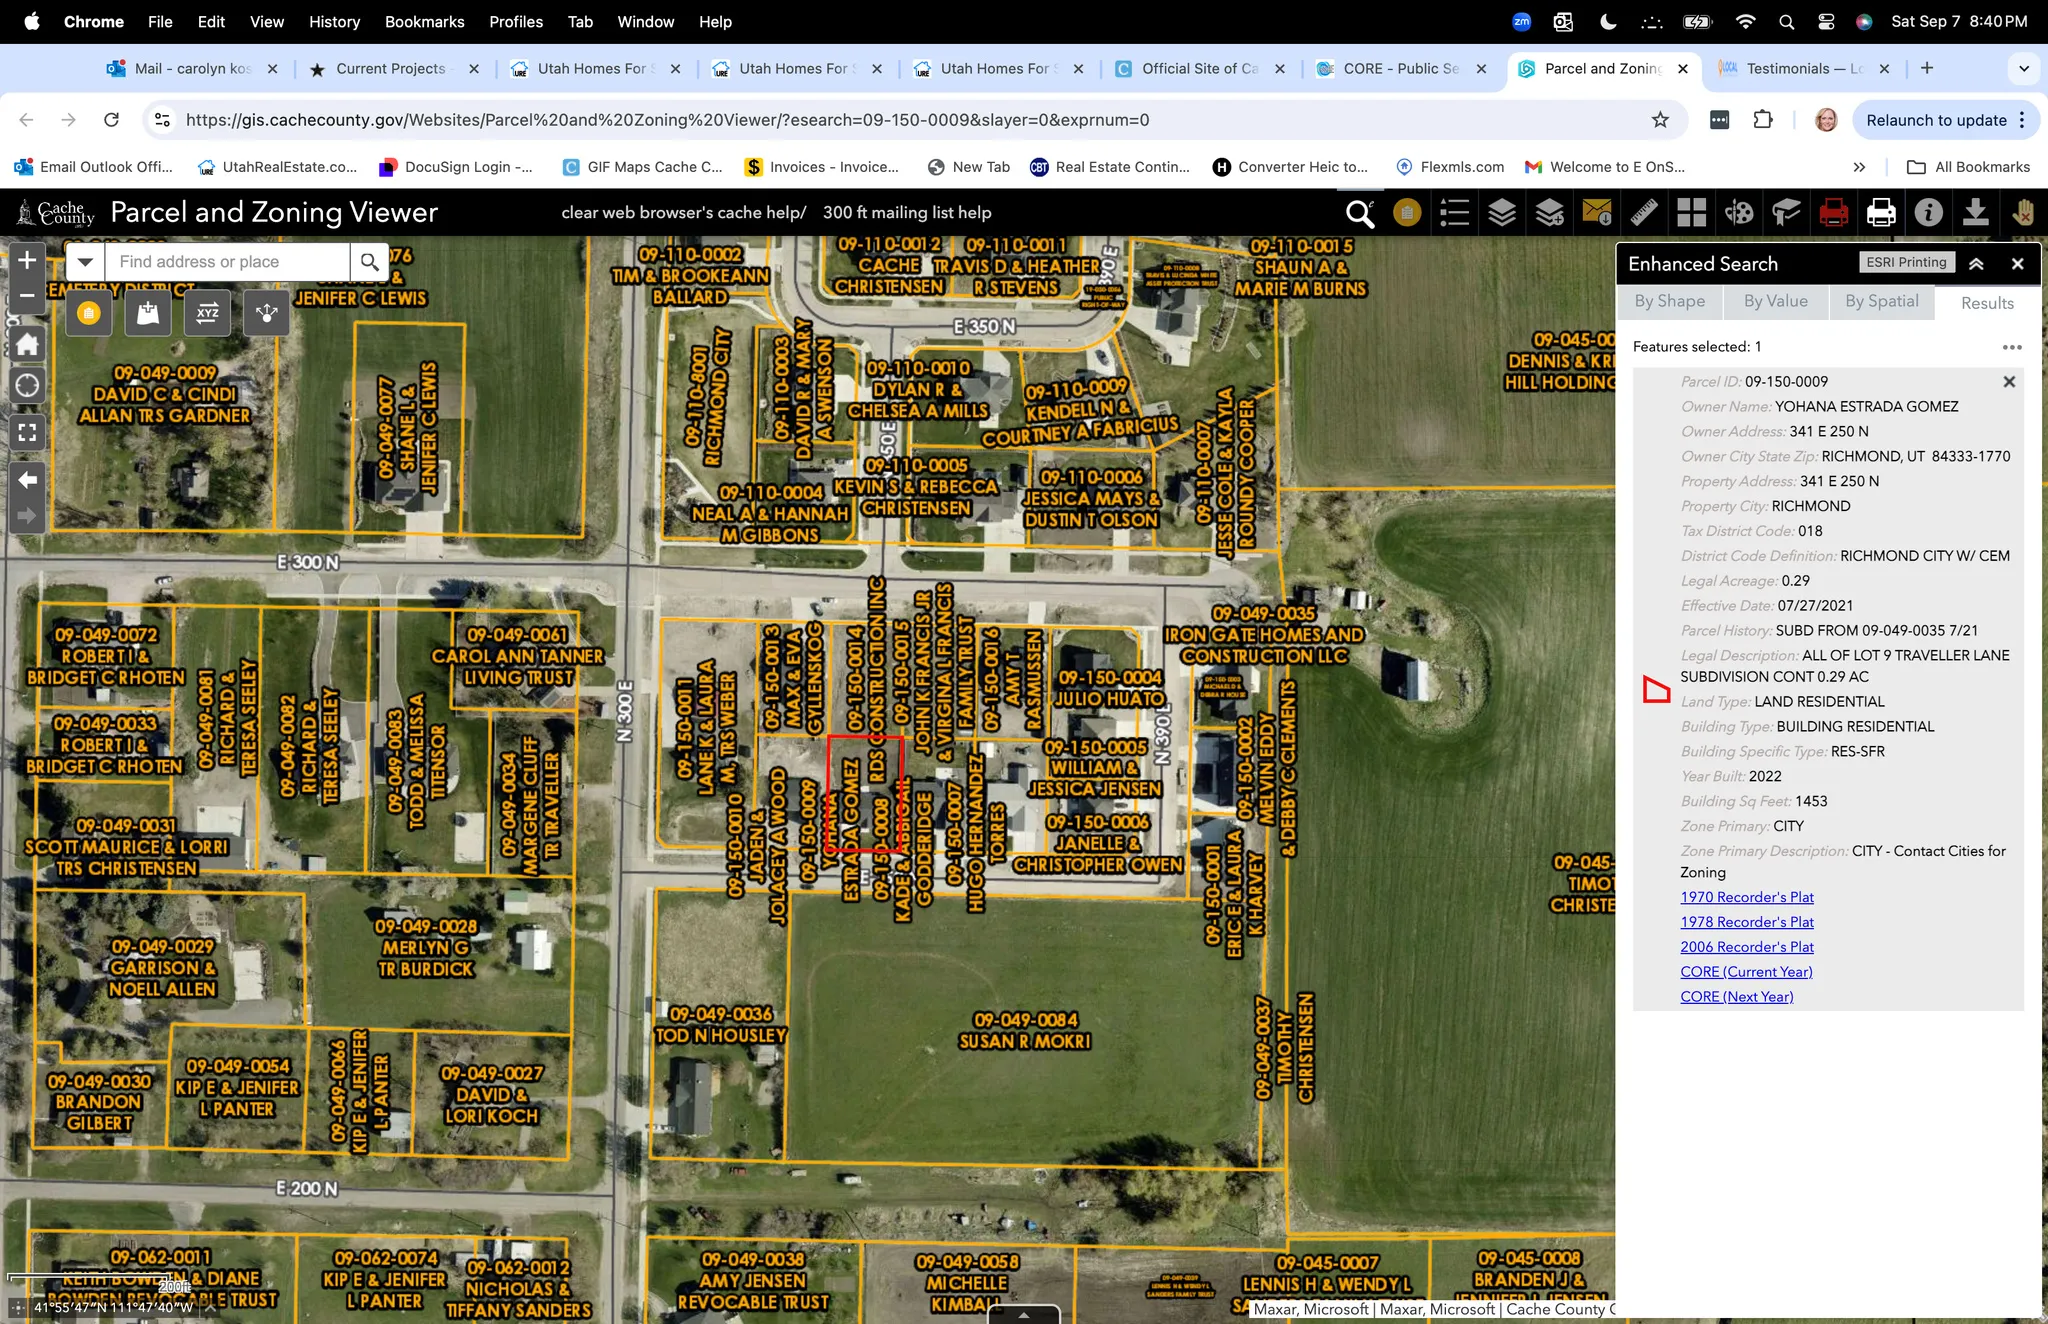Switch to the By Value tab
This screenshot has width=2048, height=1324.
coord(1775,301)
